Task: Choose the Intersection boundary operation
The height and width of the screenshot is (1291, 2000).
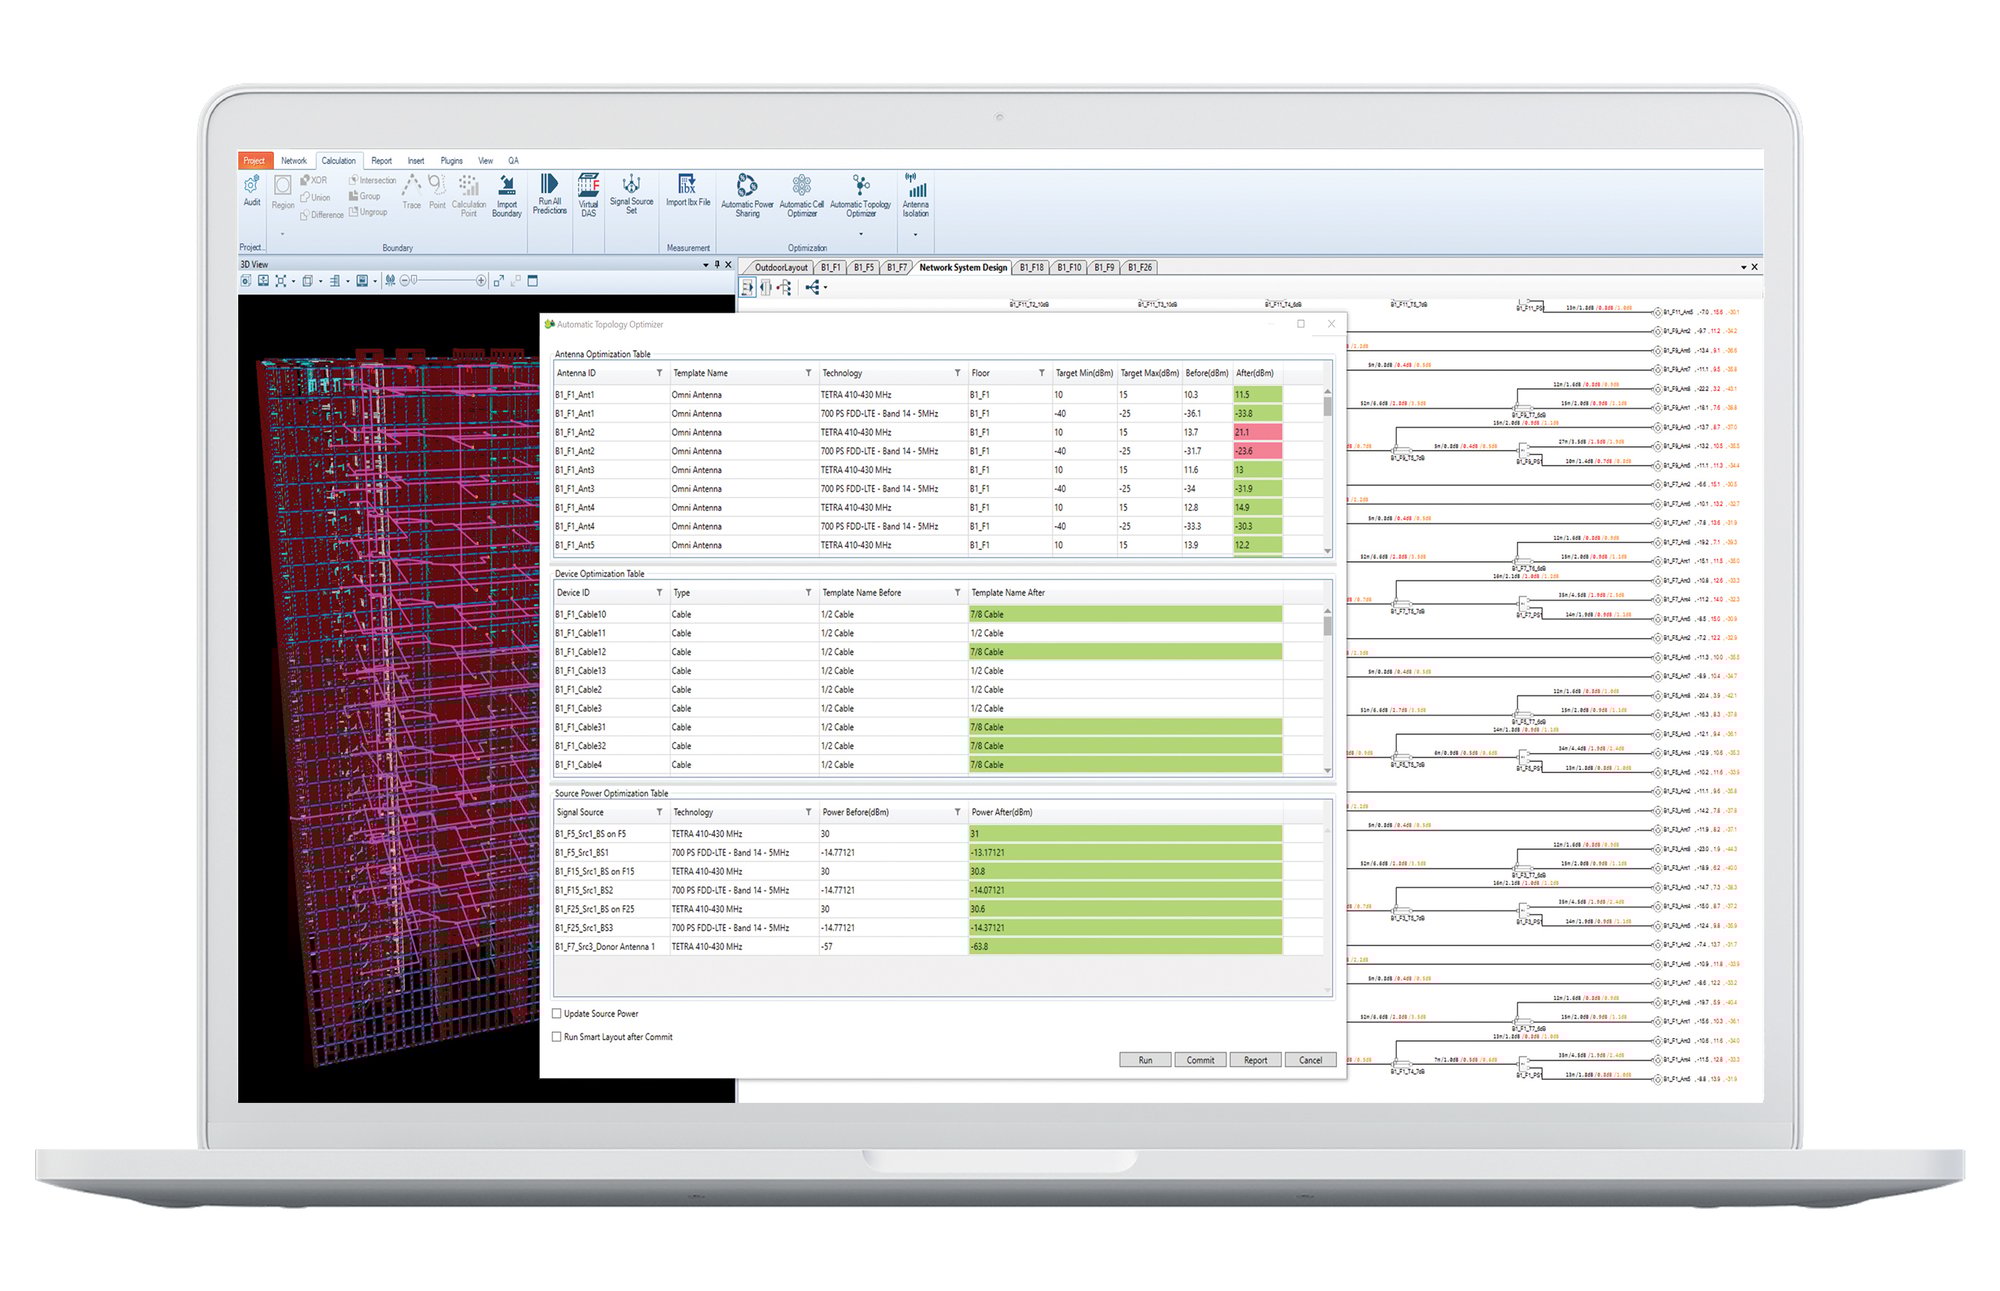Action: [372, 180]
